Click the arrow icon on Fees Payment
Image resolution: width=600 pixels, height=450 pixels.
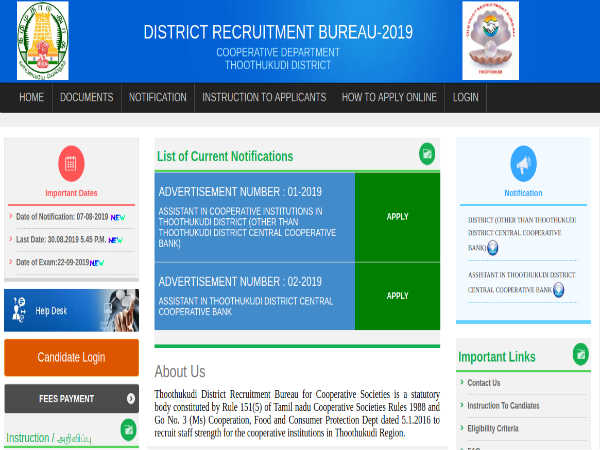[131, 399]
